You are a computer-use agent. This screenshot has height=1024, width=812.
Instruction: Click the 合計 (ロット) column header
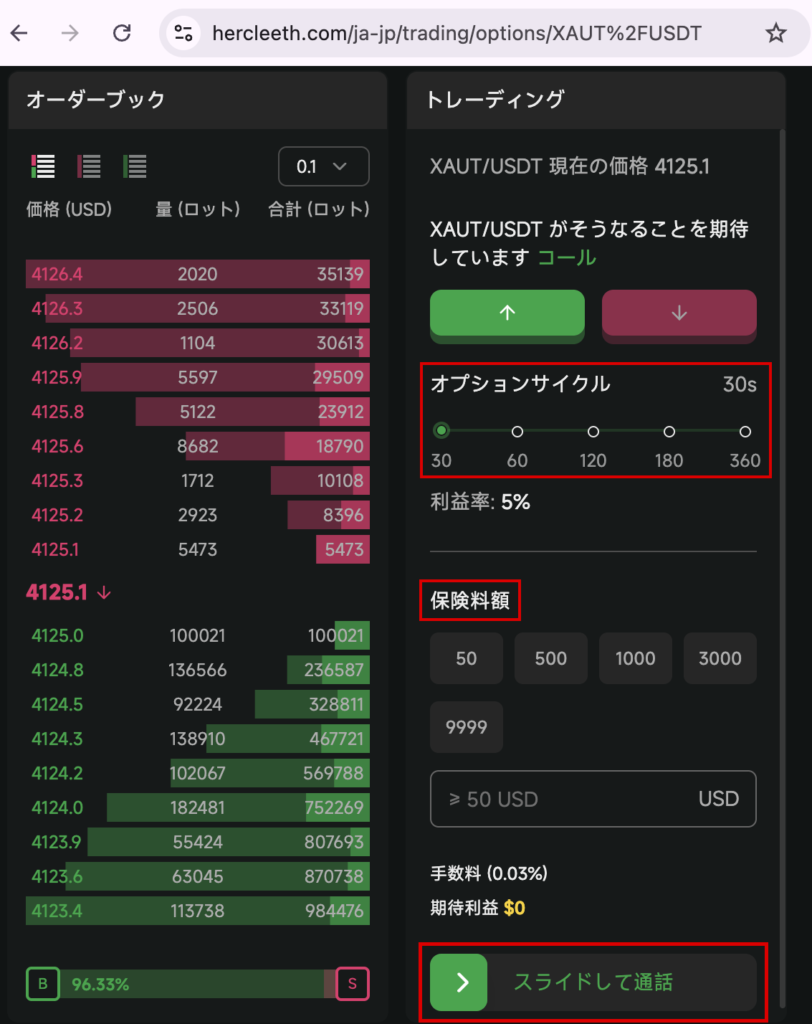pyautogui.click(x=319, y=210)
